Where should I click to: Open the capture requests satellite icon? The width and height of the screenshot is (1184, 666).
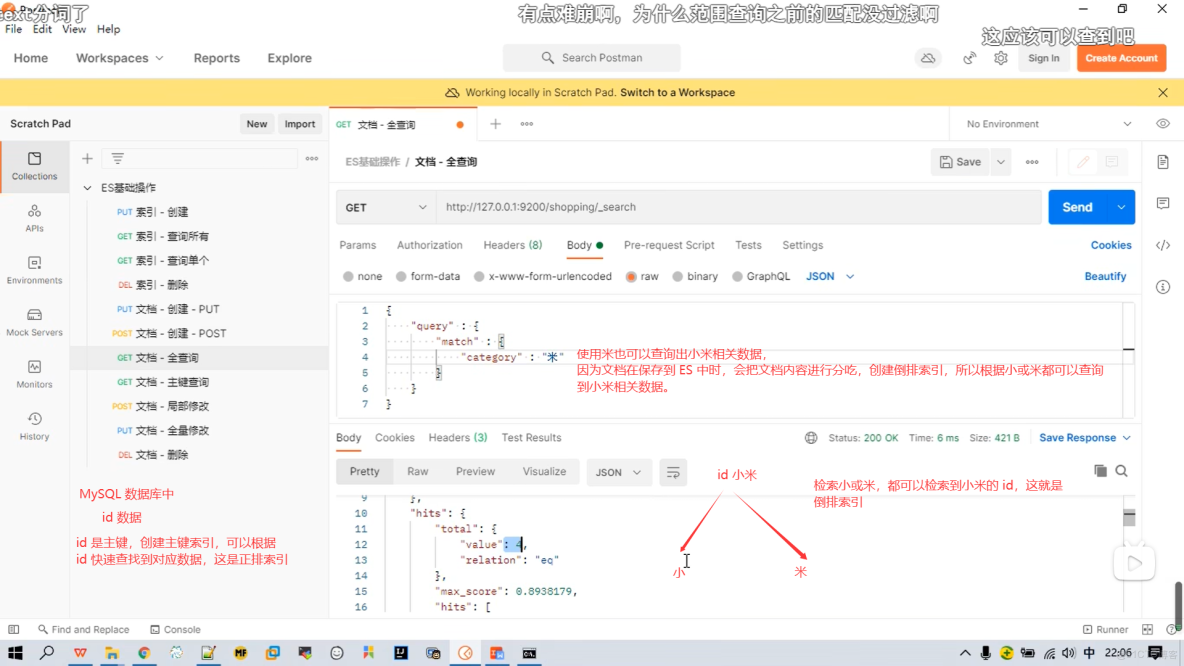pyautogui.click(x=968, y=58)
